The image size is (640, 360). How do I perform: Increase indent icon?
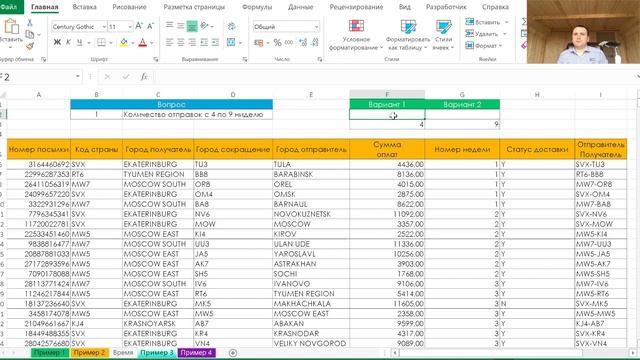[x=215, y=42]
